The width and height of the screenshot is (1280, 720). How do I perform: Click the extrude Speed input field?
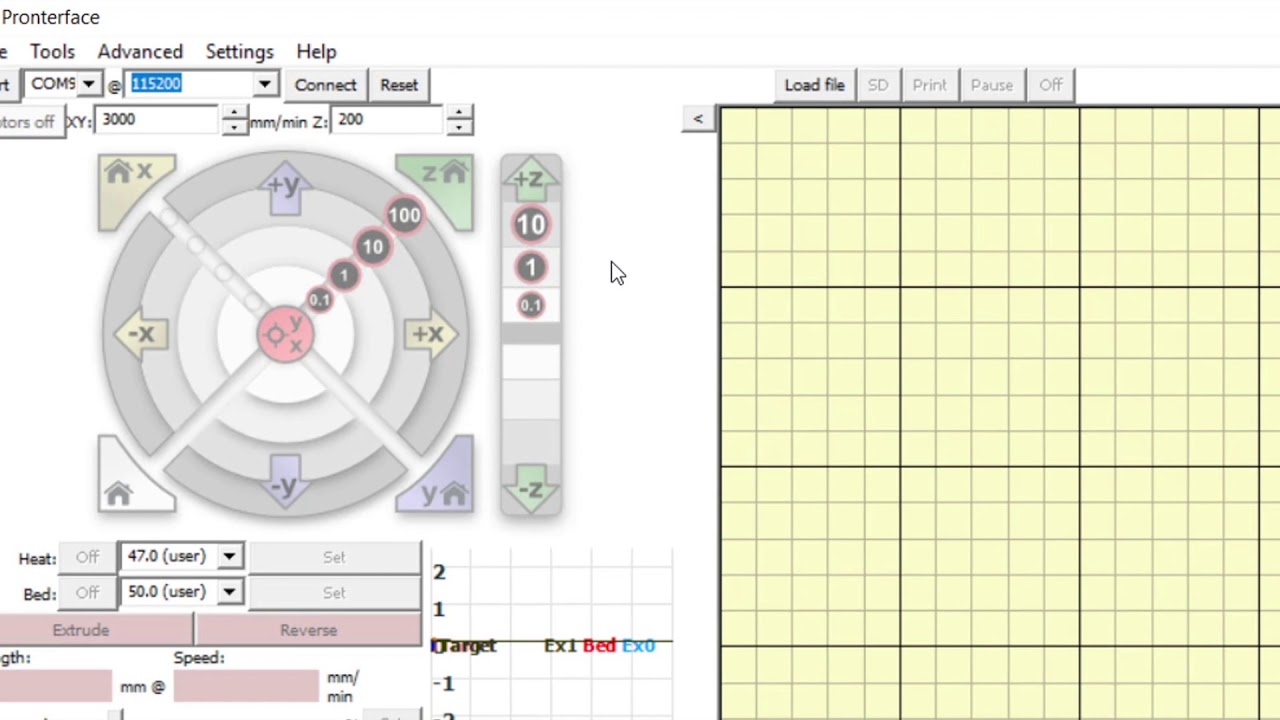246,685
